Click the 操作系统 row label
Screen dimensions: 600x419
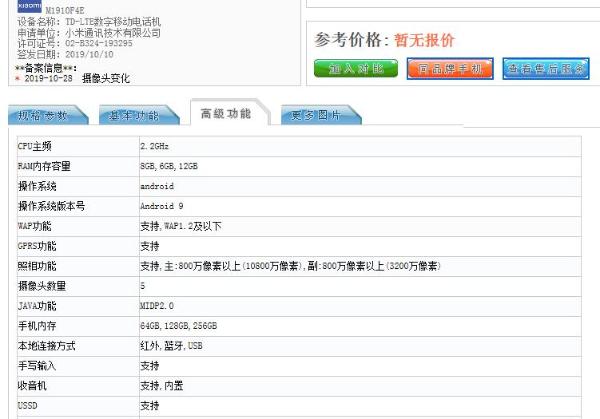tap(37, 186)
